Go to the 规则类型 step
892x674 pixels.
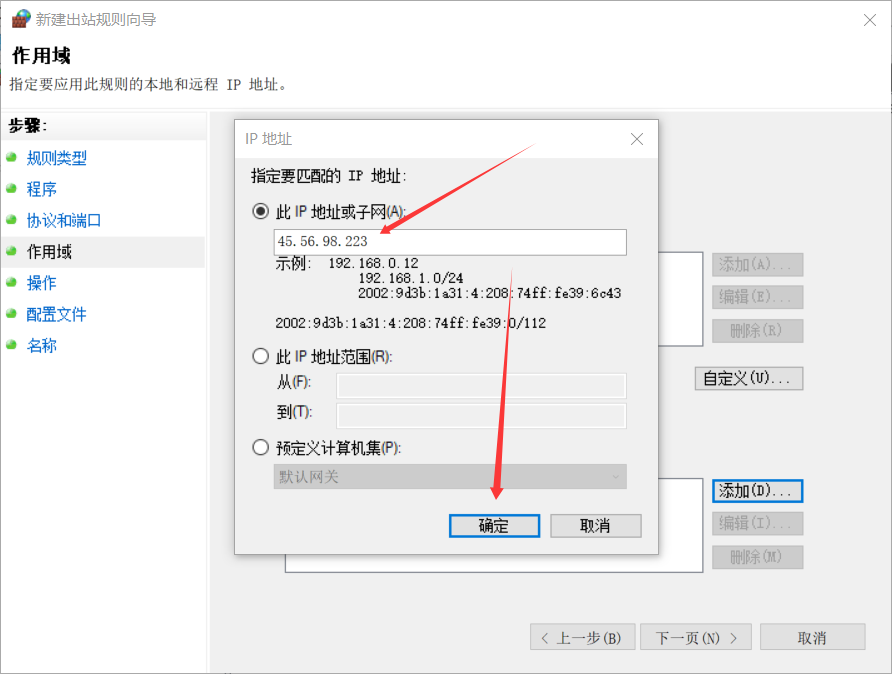point(56,158)
